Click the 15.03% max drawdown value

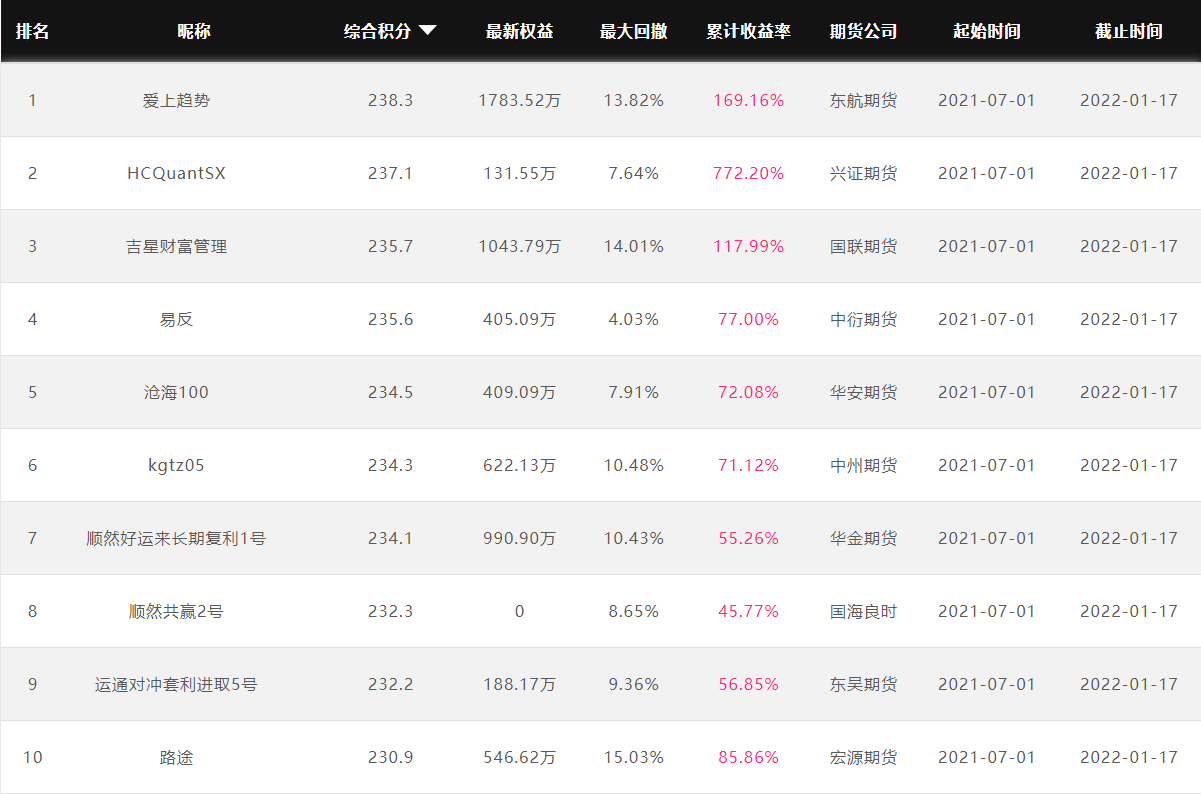[x=633, y=757]
